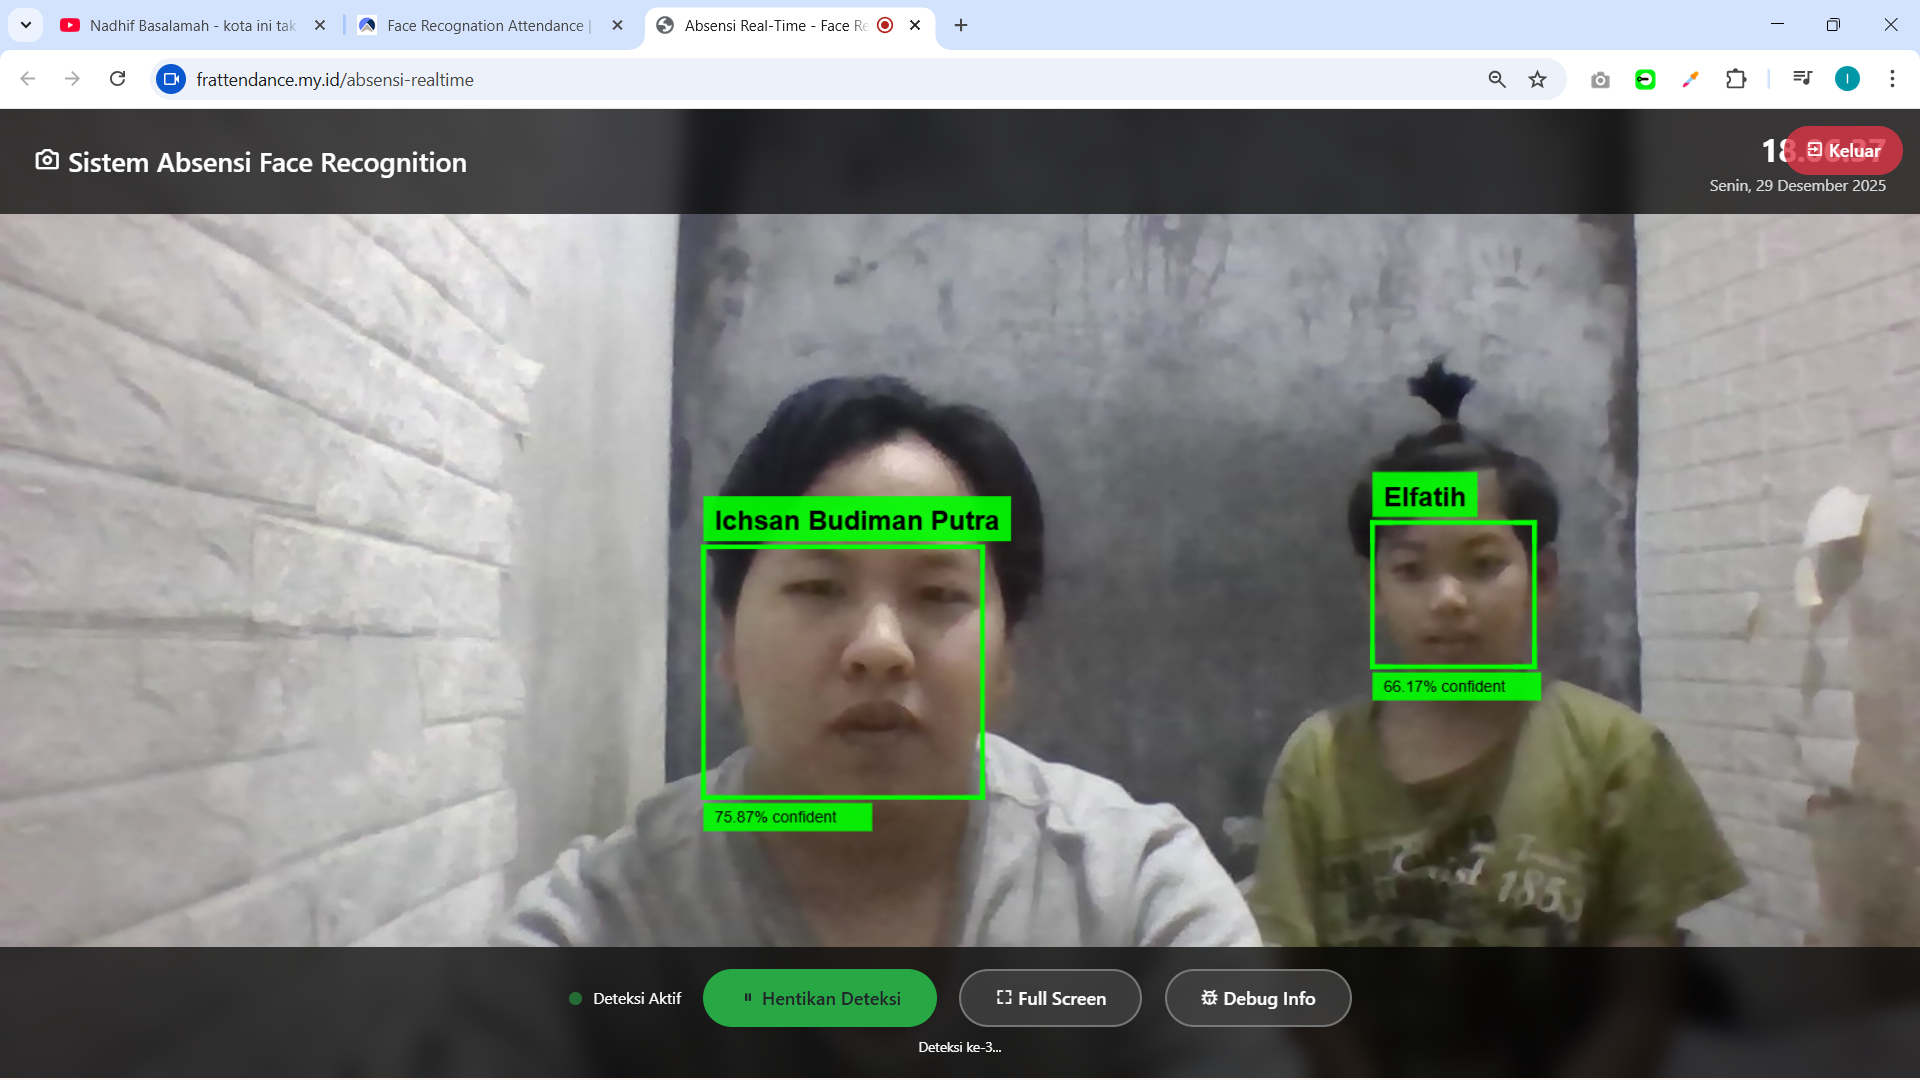Open a new browser tab
1920x1080 pixels.
pos(961,25)
